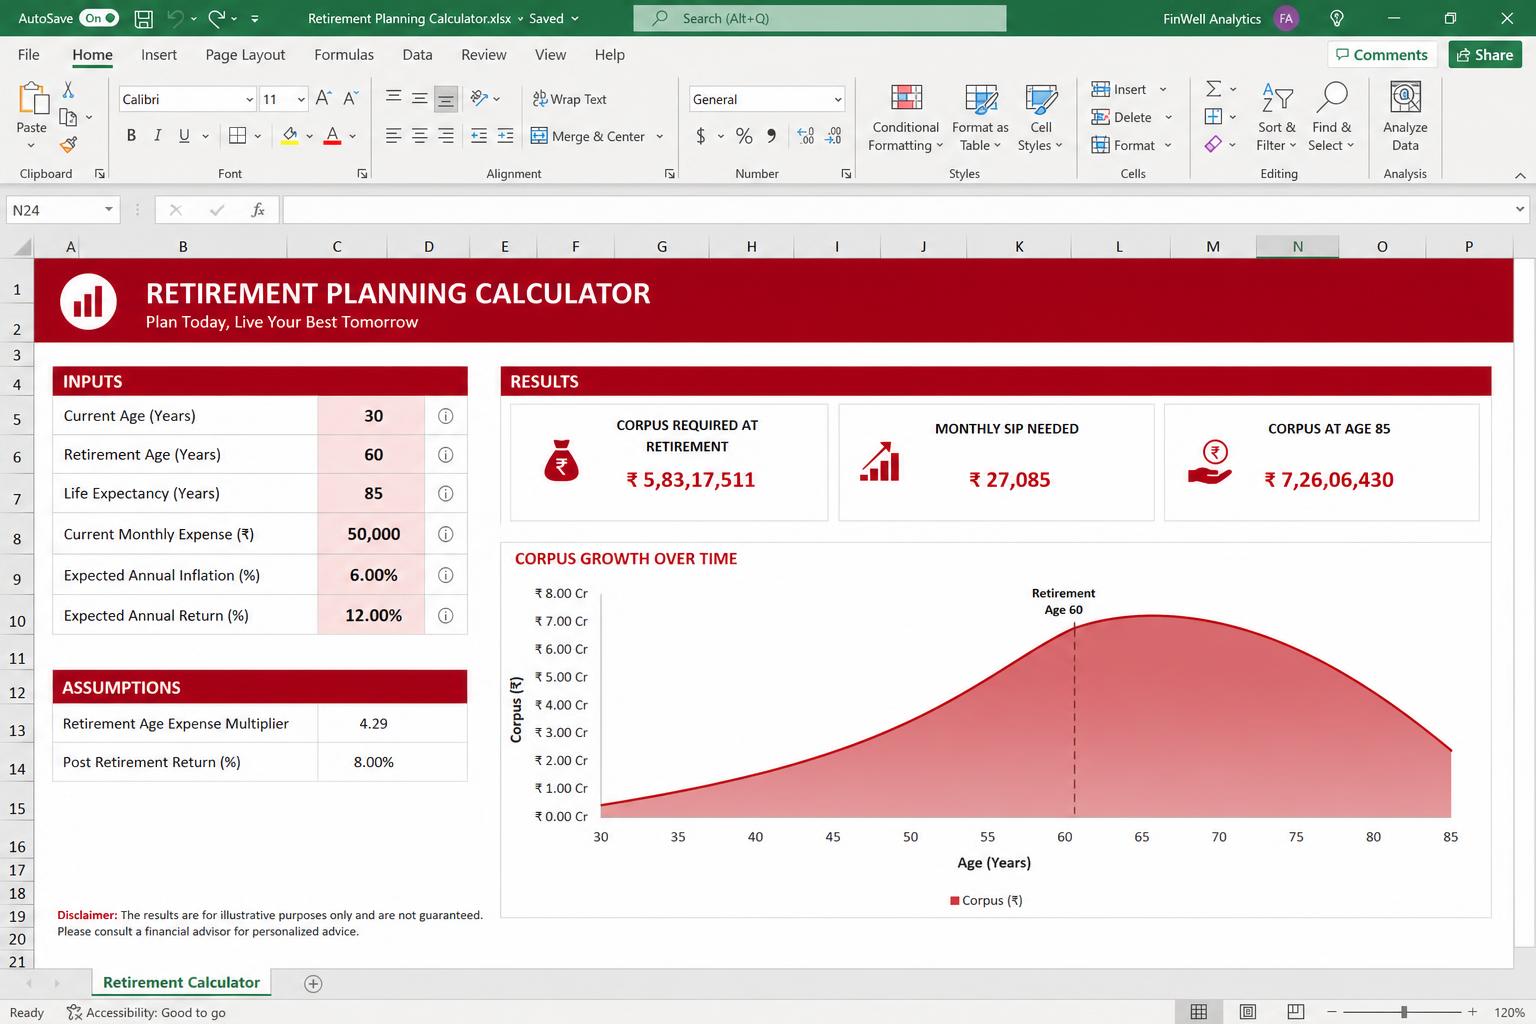
Task: Toggle Wrap Text
Action: coord(569,99)
